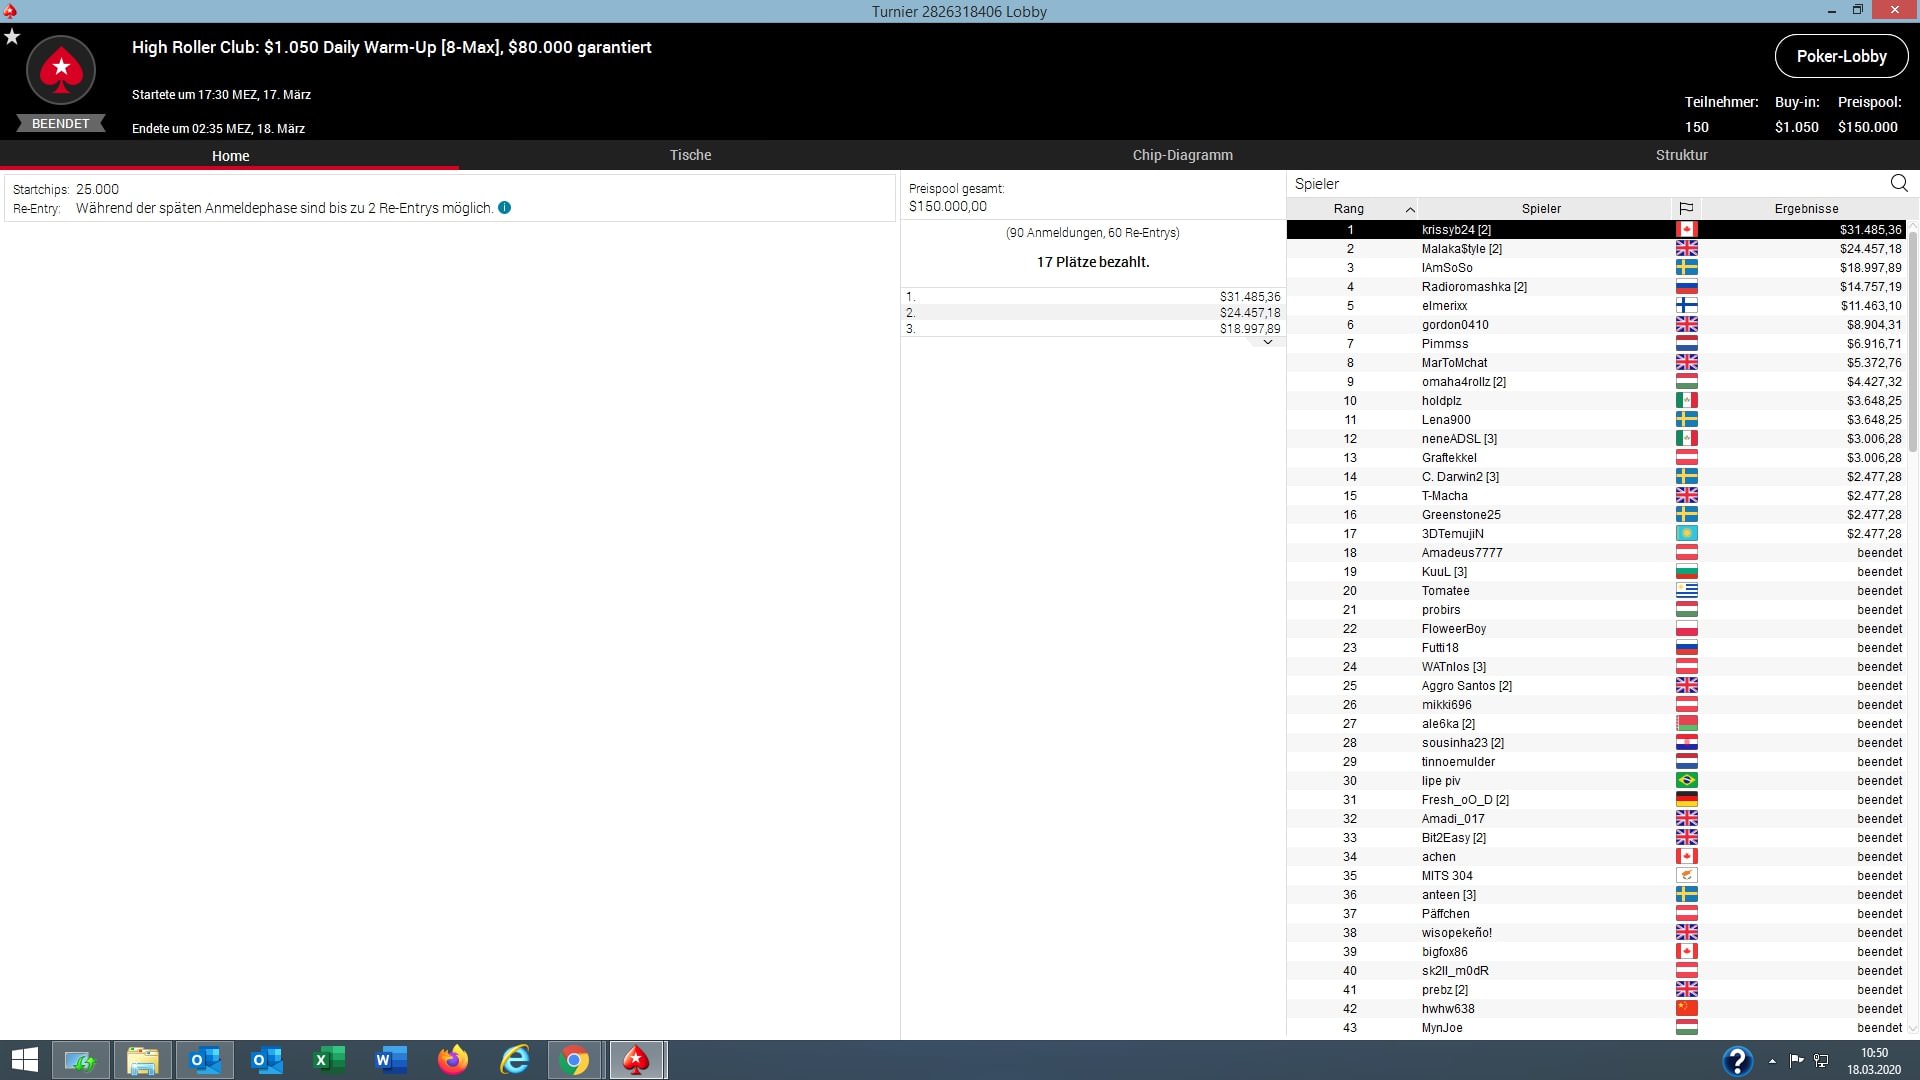Click the Re-Entry info icon

tap(504, 208)
